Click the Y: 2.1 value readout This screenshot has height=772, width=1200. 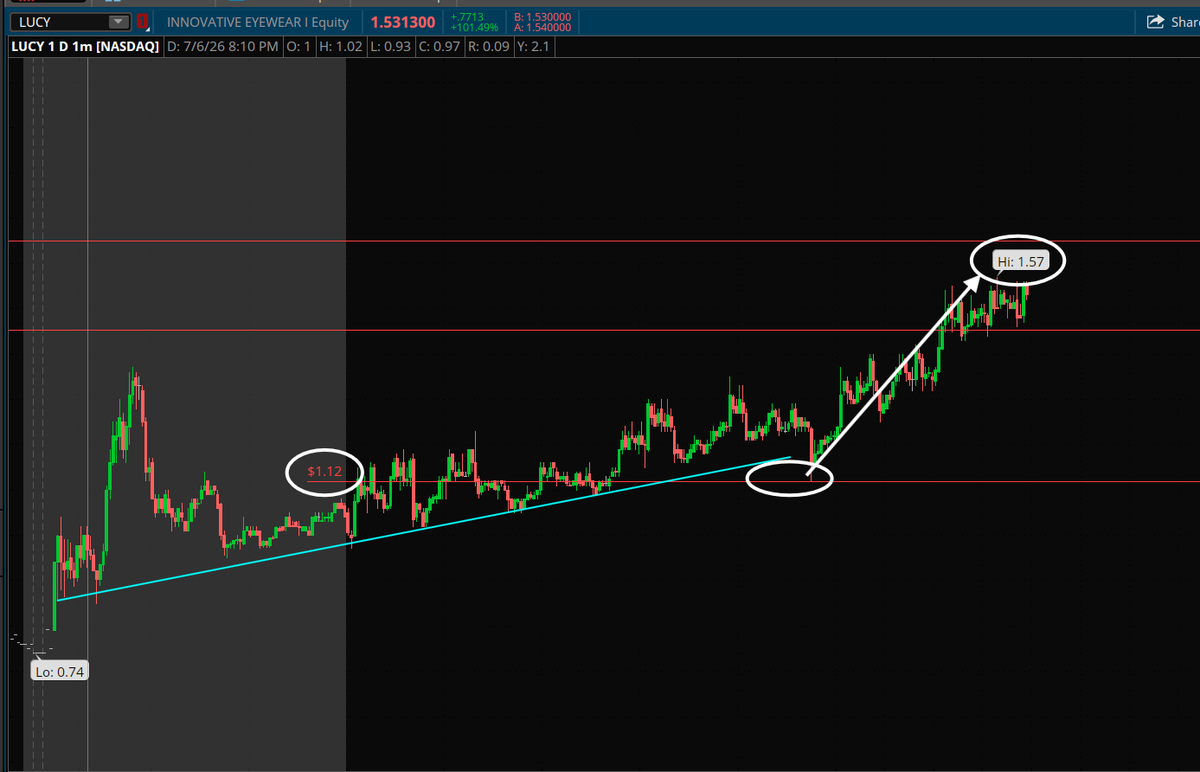coord(532,46)
